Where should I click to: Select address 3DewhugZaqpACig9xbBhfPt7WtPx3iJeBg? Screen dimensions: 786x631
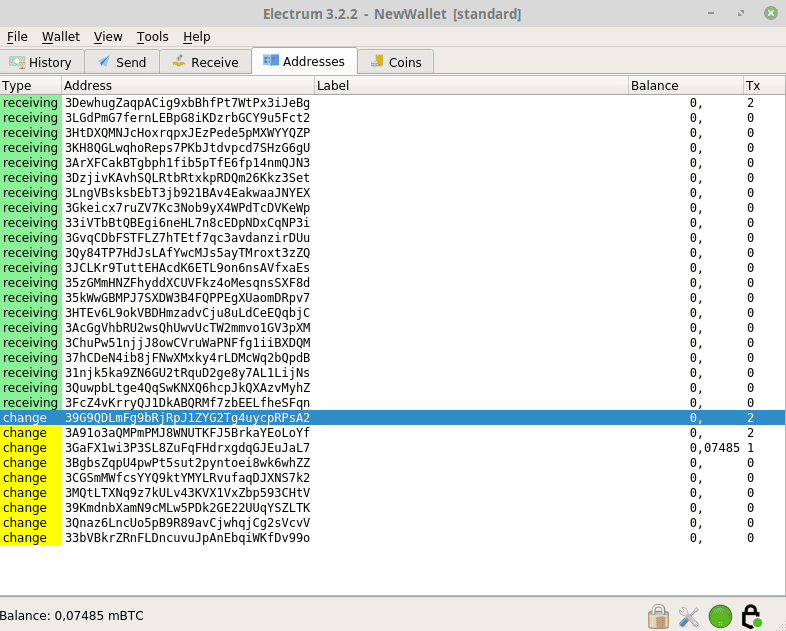187,103
